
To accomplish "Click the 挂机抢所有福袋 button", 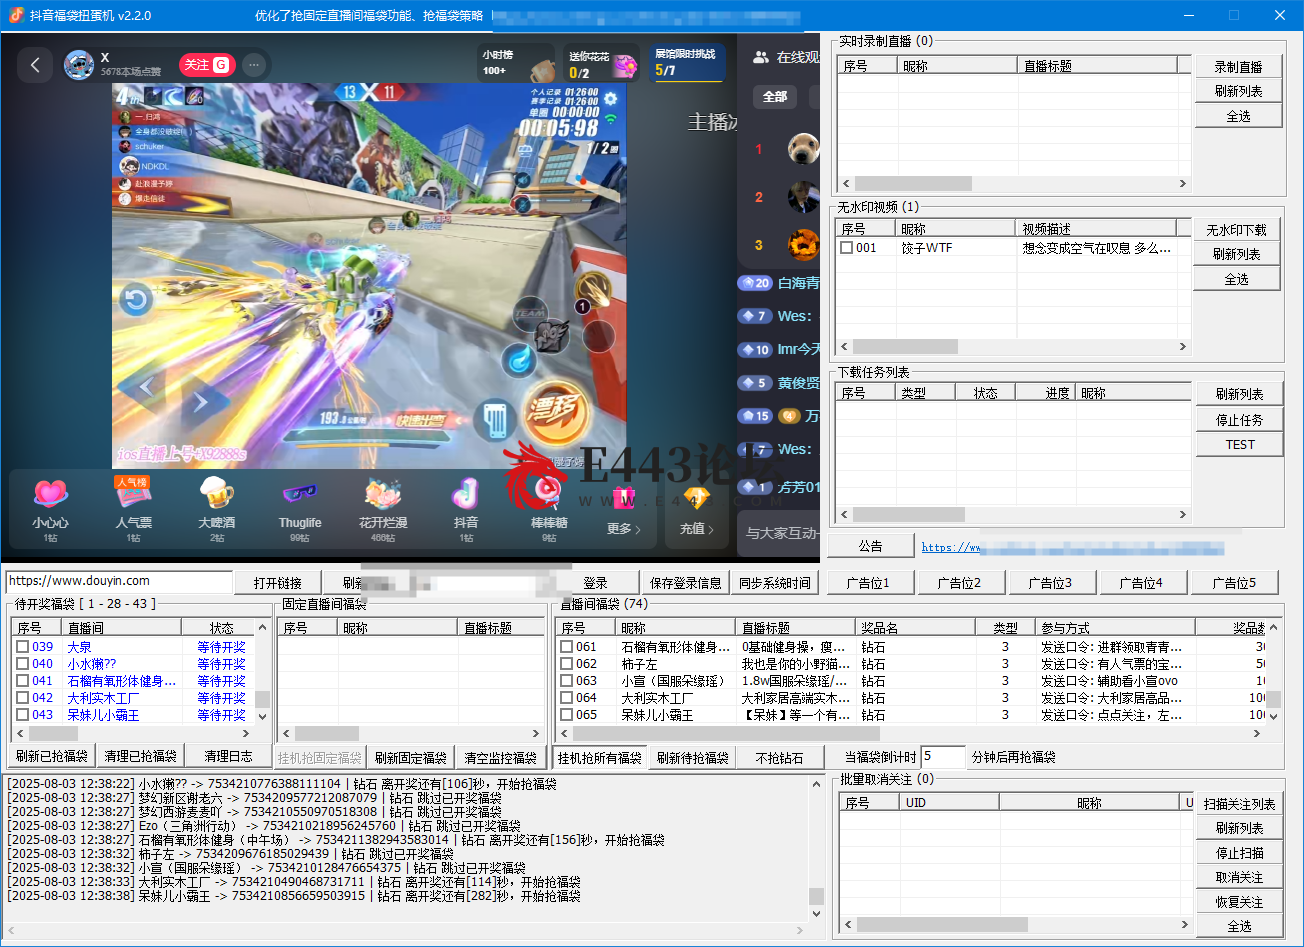I will click(x=600, y=758).
